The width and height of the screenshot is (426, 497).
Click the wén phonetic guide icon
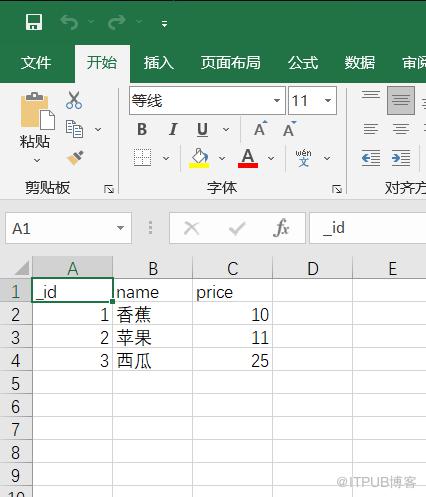coord(303,158)
